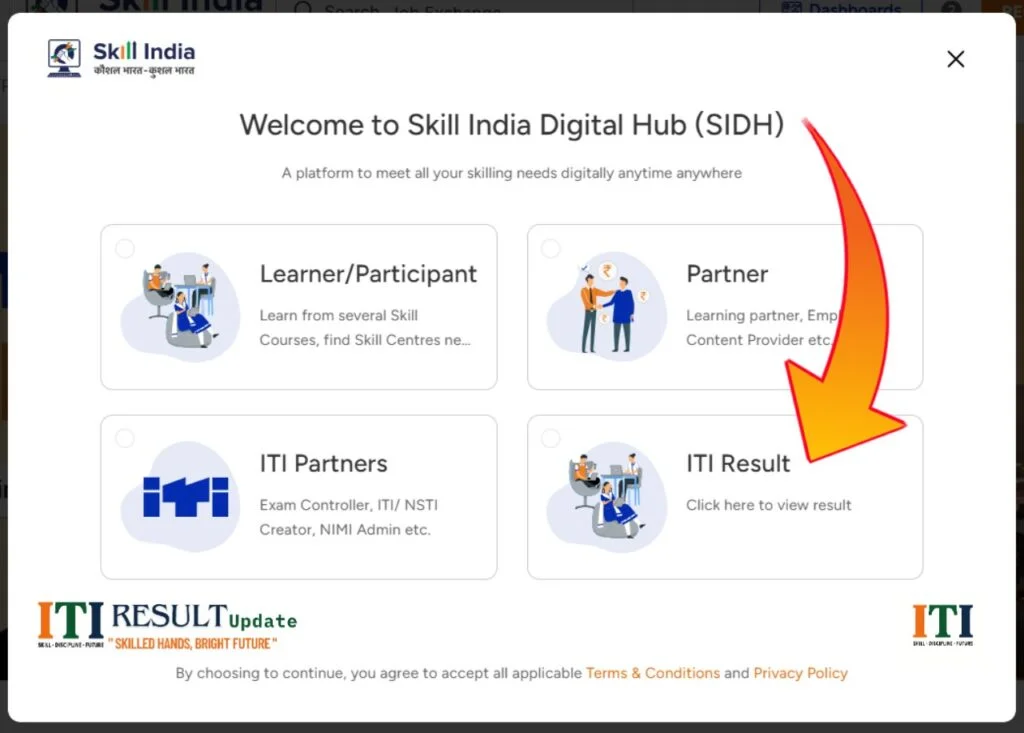Open the Partner card title
1024x733 pixels.
727,274
